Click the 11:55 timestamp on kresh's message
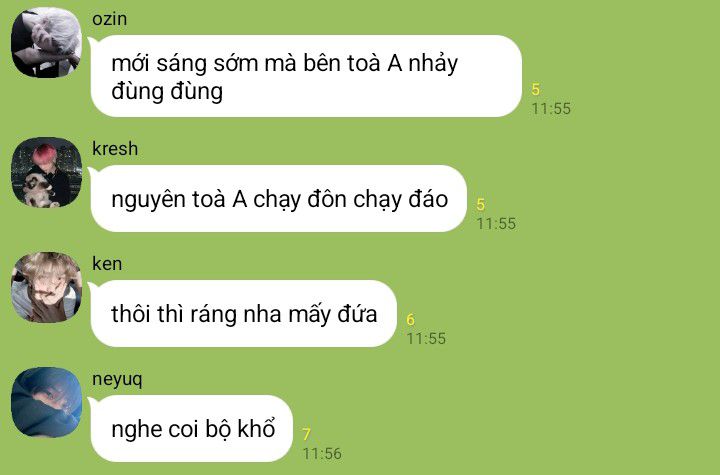The width and height of the screenshot is (720, 475). tap(496, 224)
